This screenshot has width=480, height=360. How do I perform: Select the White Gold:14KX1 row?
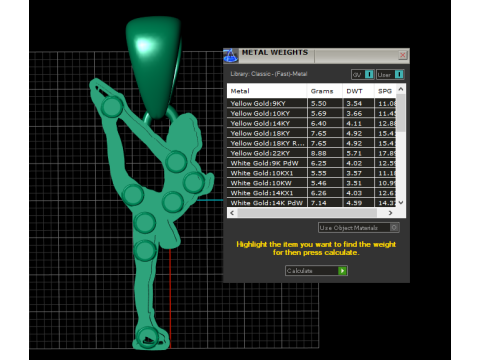pos(312,193)
